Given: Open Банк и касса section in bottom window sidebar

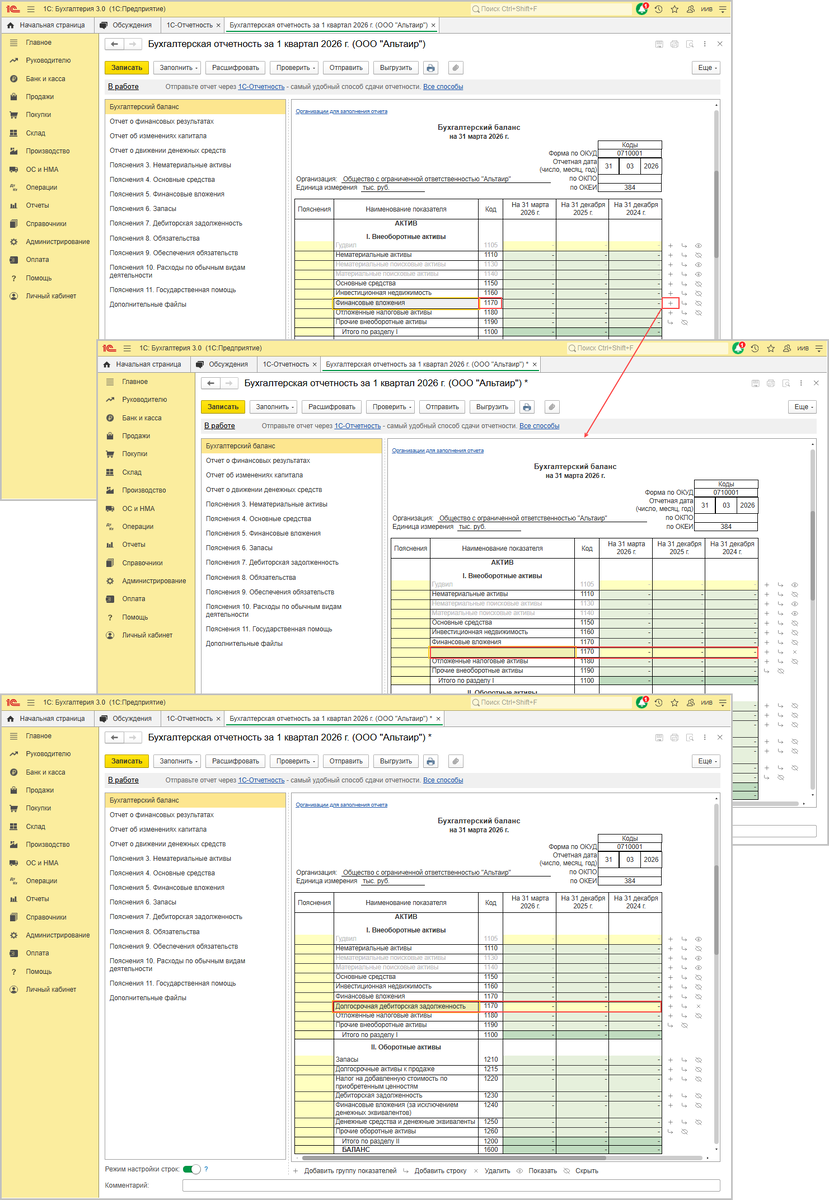Looking at the screenshot, I should [45, 772].
